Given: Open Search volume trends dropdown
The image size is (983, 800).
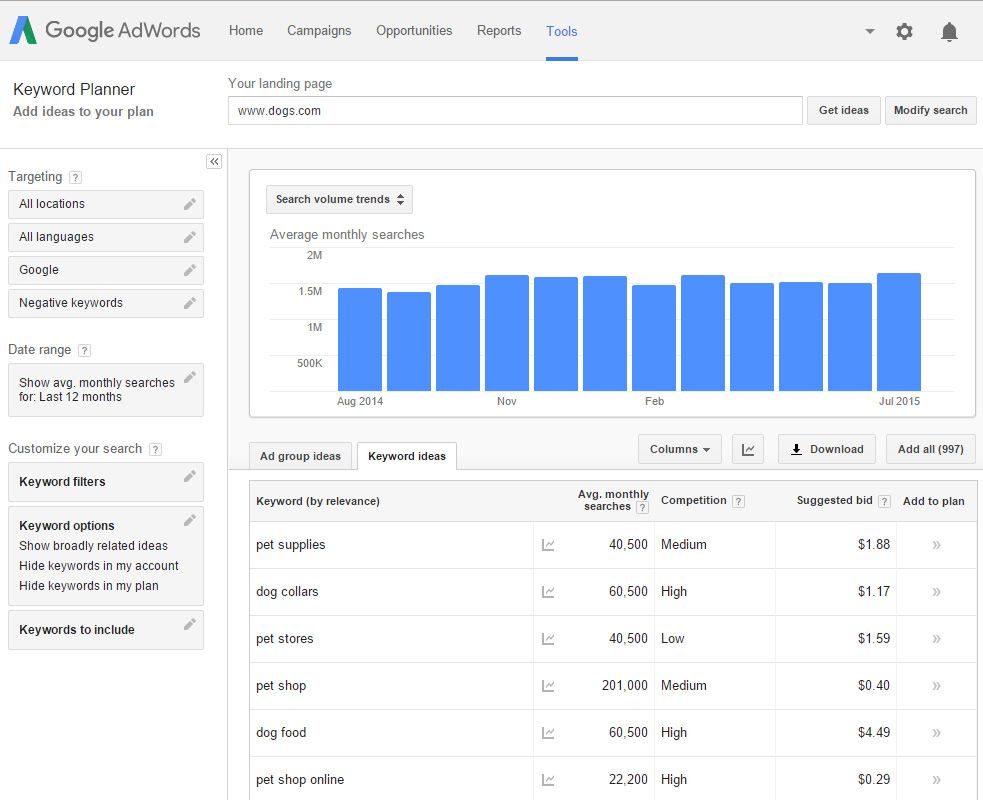Looking at the screenshot, I should click(x=339, y=199).
